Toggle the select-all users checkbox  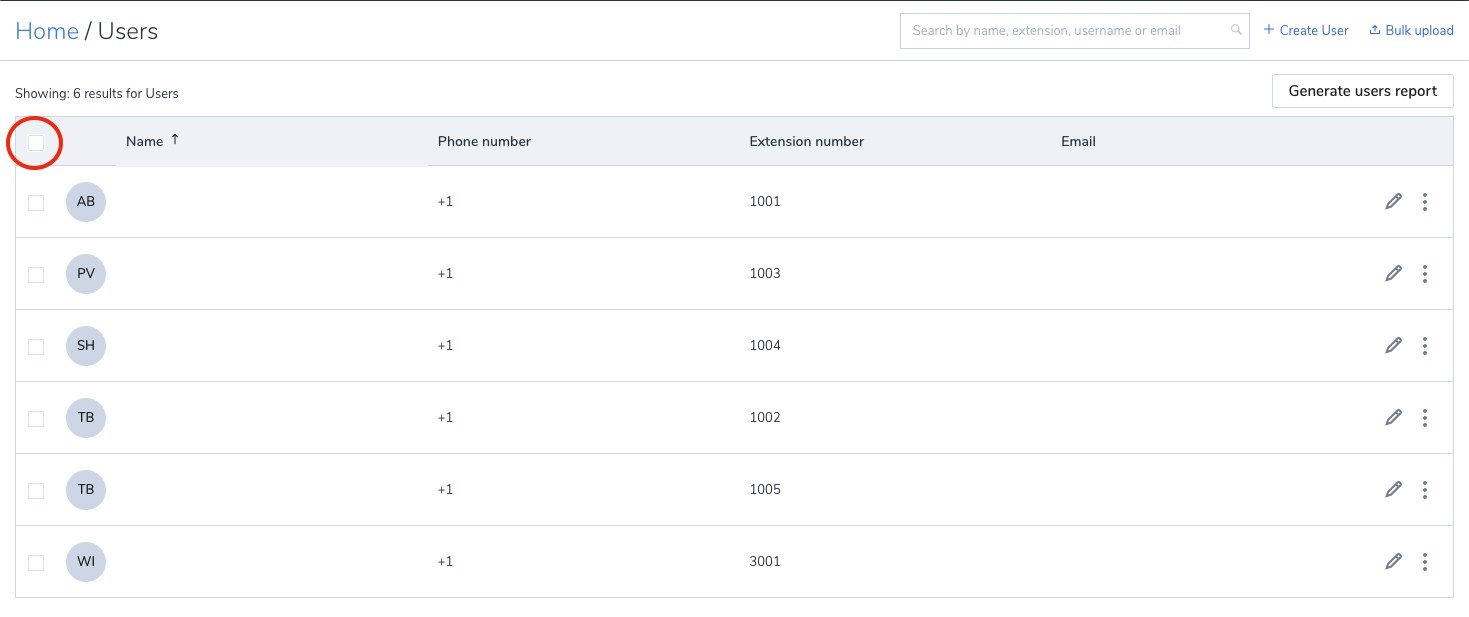click(x=36, y=143)
